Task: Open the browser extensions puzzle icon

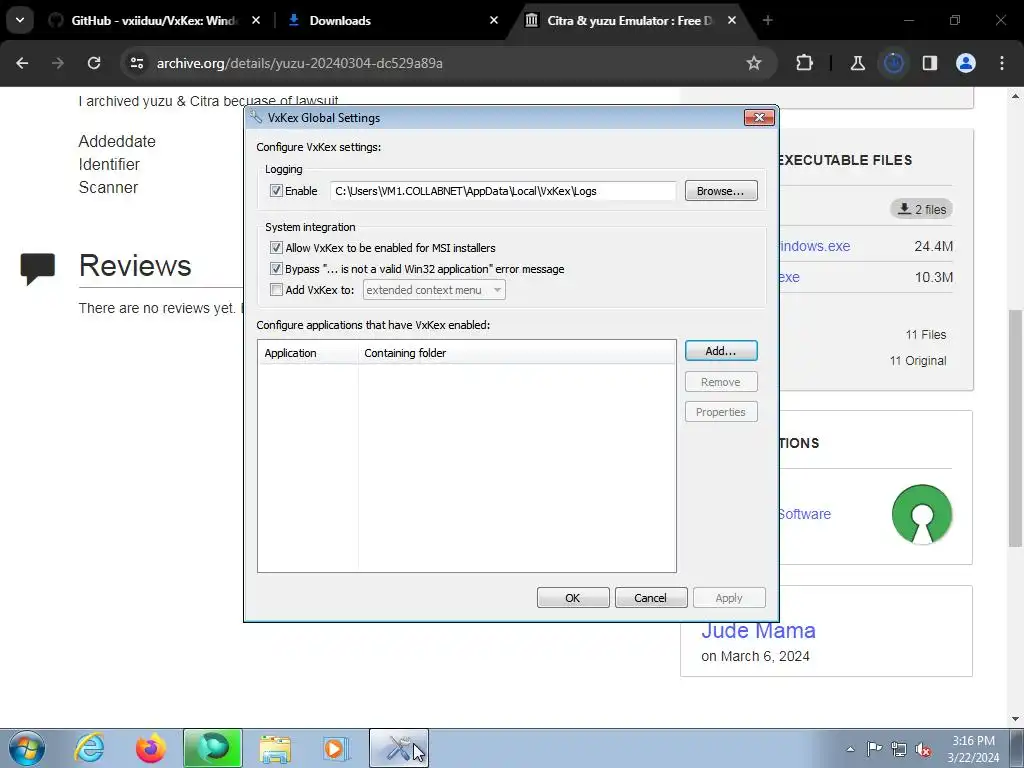Action: 805,63
